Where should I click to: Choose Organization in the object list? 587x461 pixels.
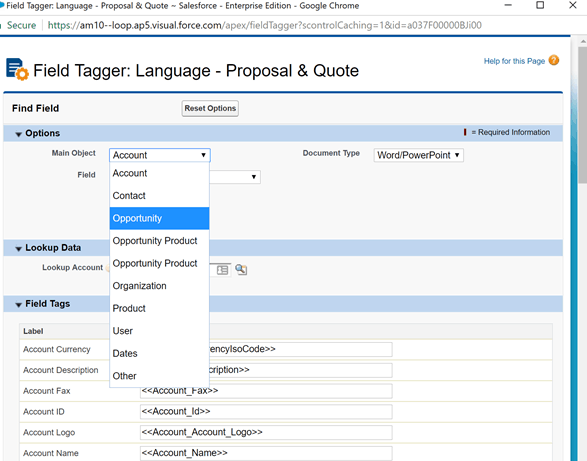point(159,286)
